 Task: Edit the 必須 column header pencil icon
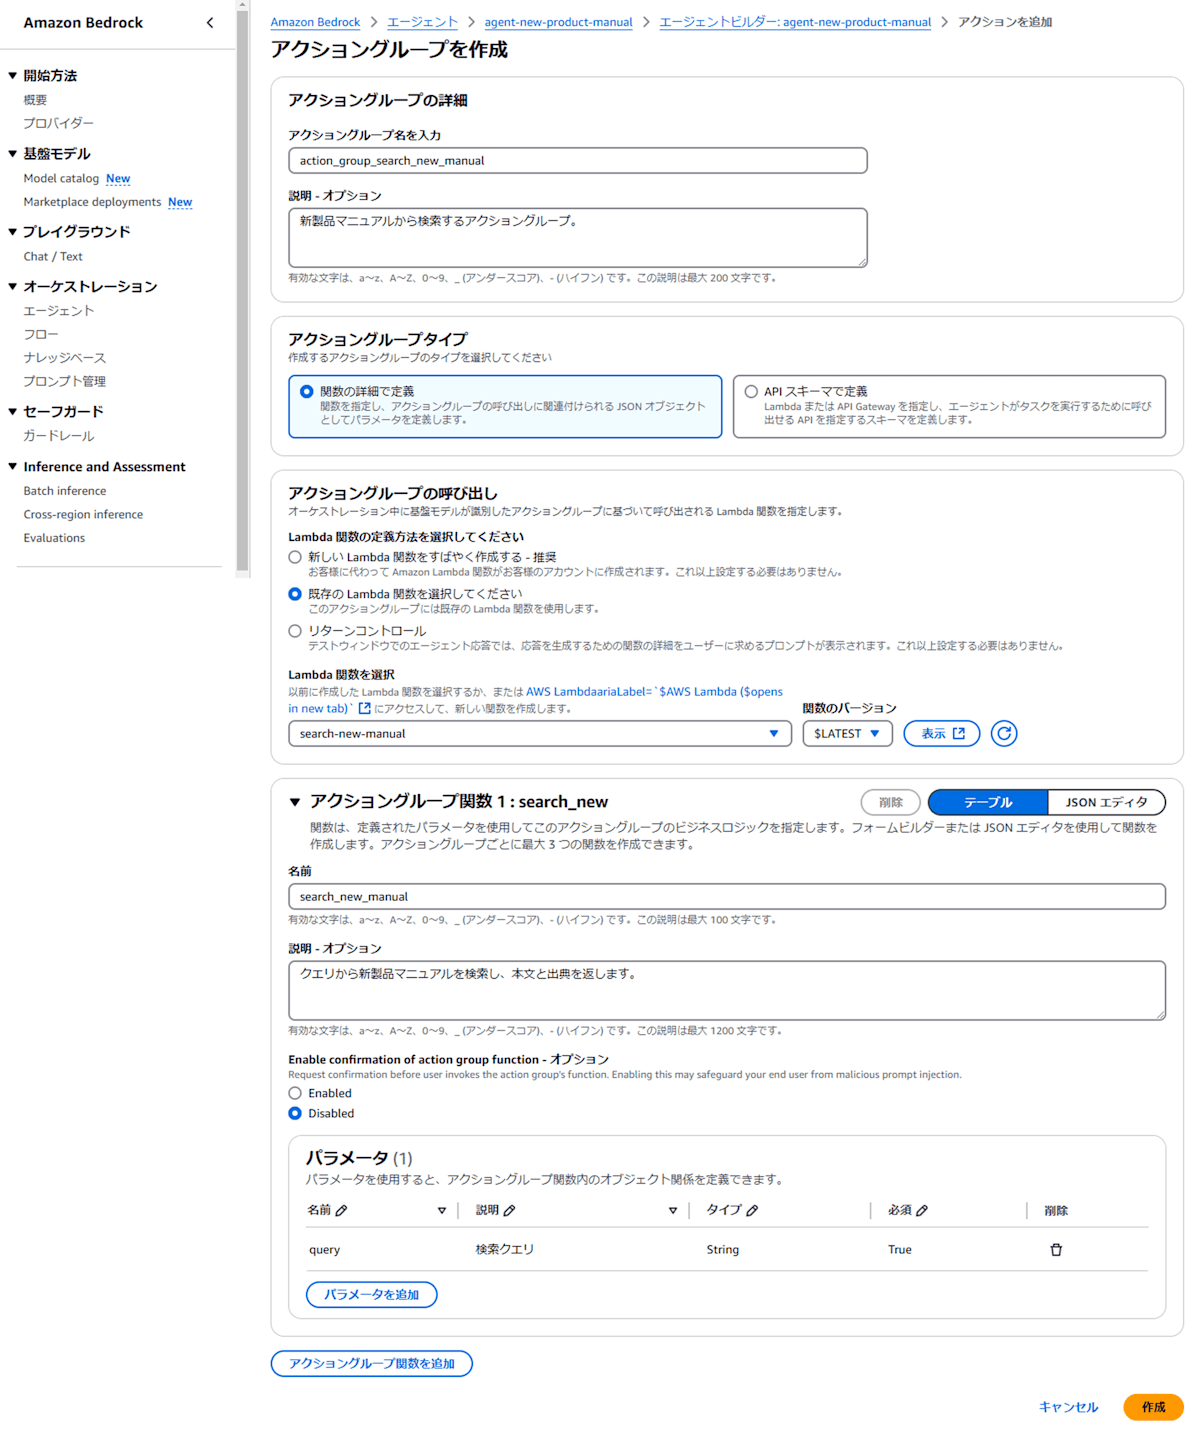922,1210
